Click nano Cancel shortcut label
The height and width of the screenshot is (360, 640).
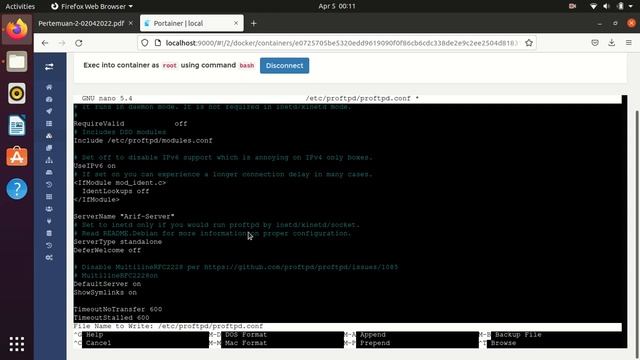98,343
